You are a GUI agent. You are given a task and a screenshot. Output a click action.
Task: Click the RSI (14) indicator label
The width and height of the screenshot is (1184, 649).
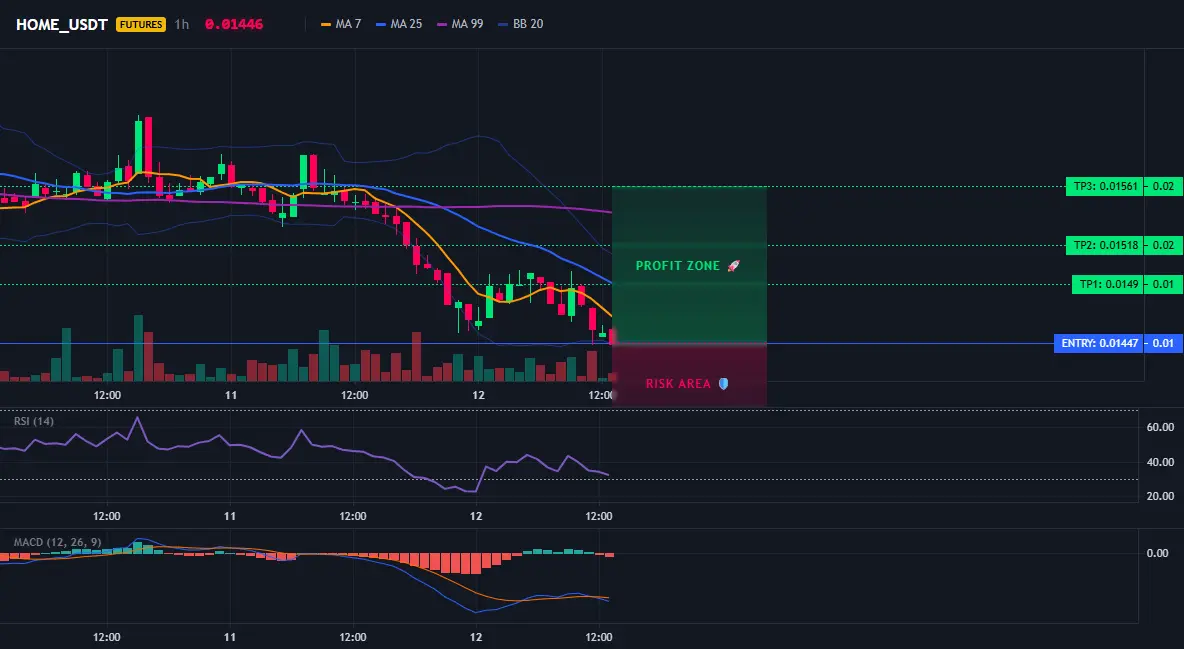[34, 421]
